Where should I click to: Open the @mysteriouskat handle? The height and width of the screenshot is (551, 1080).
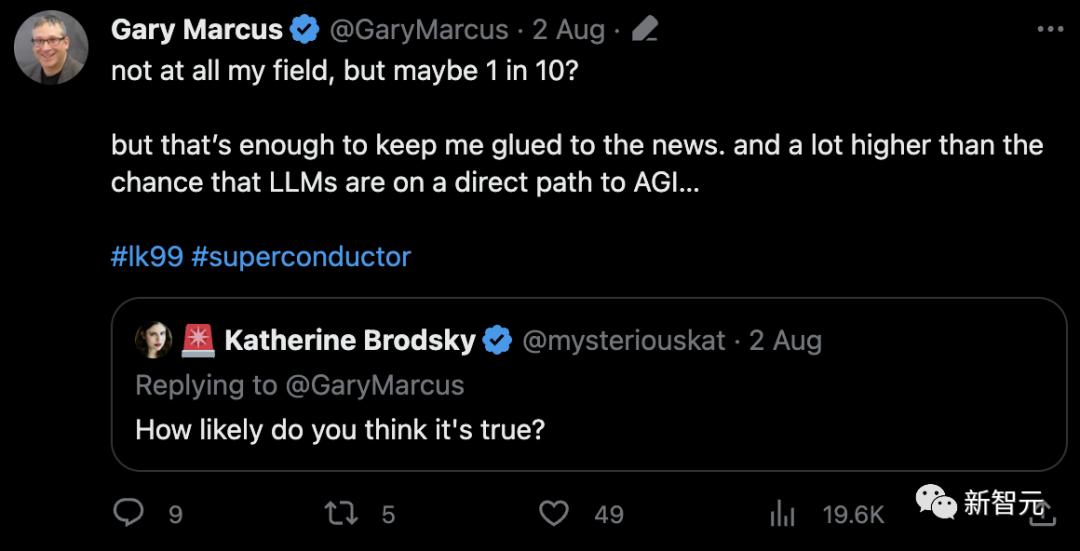click(624, 341)
